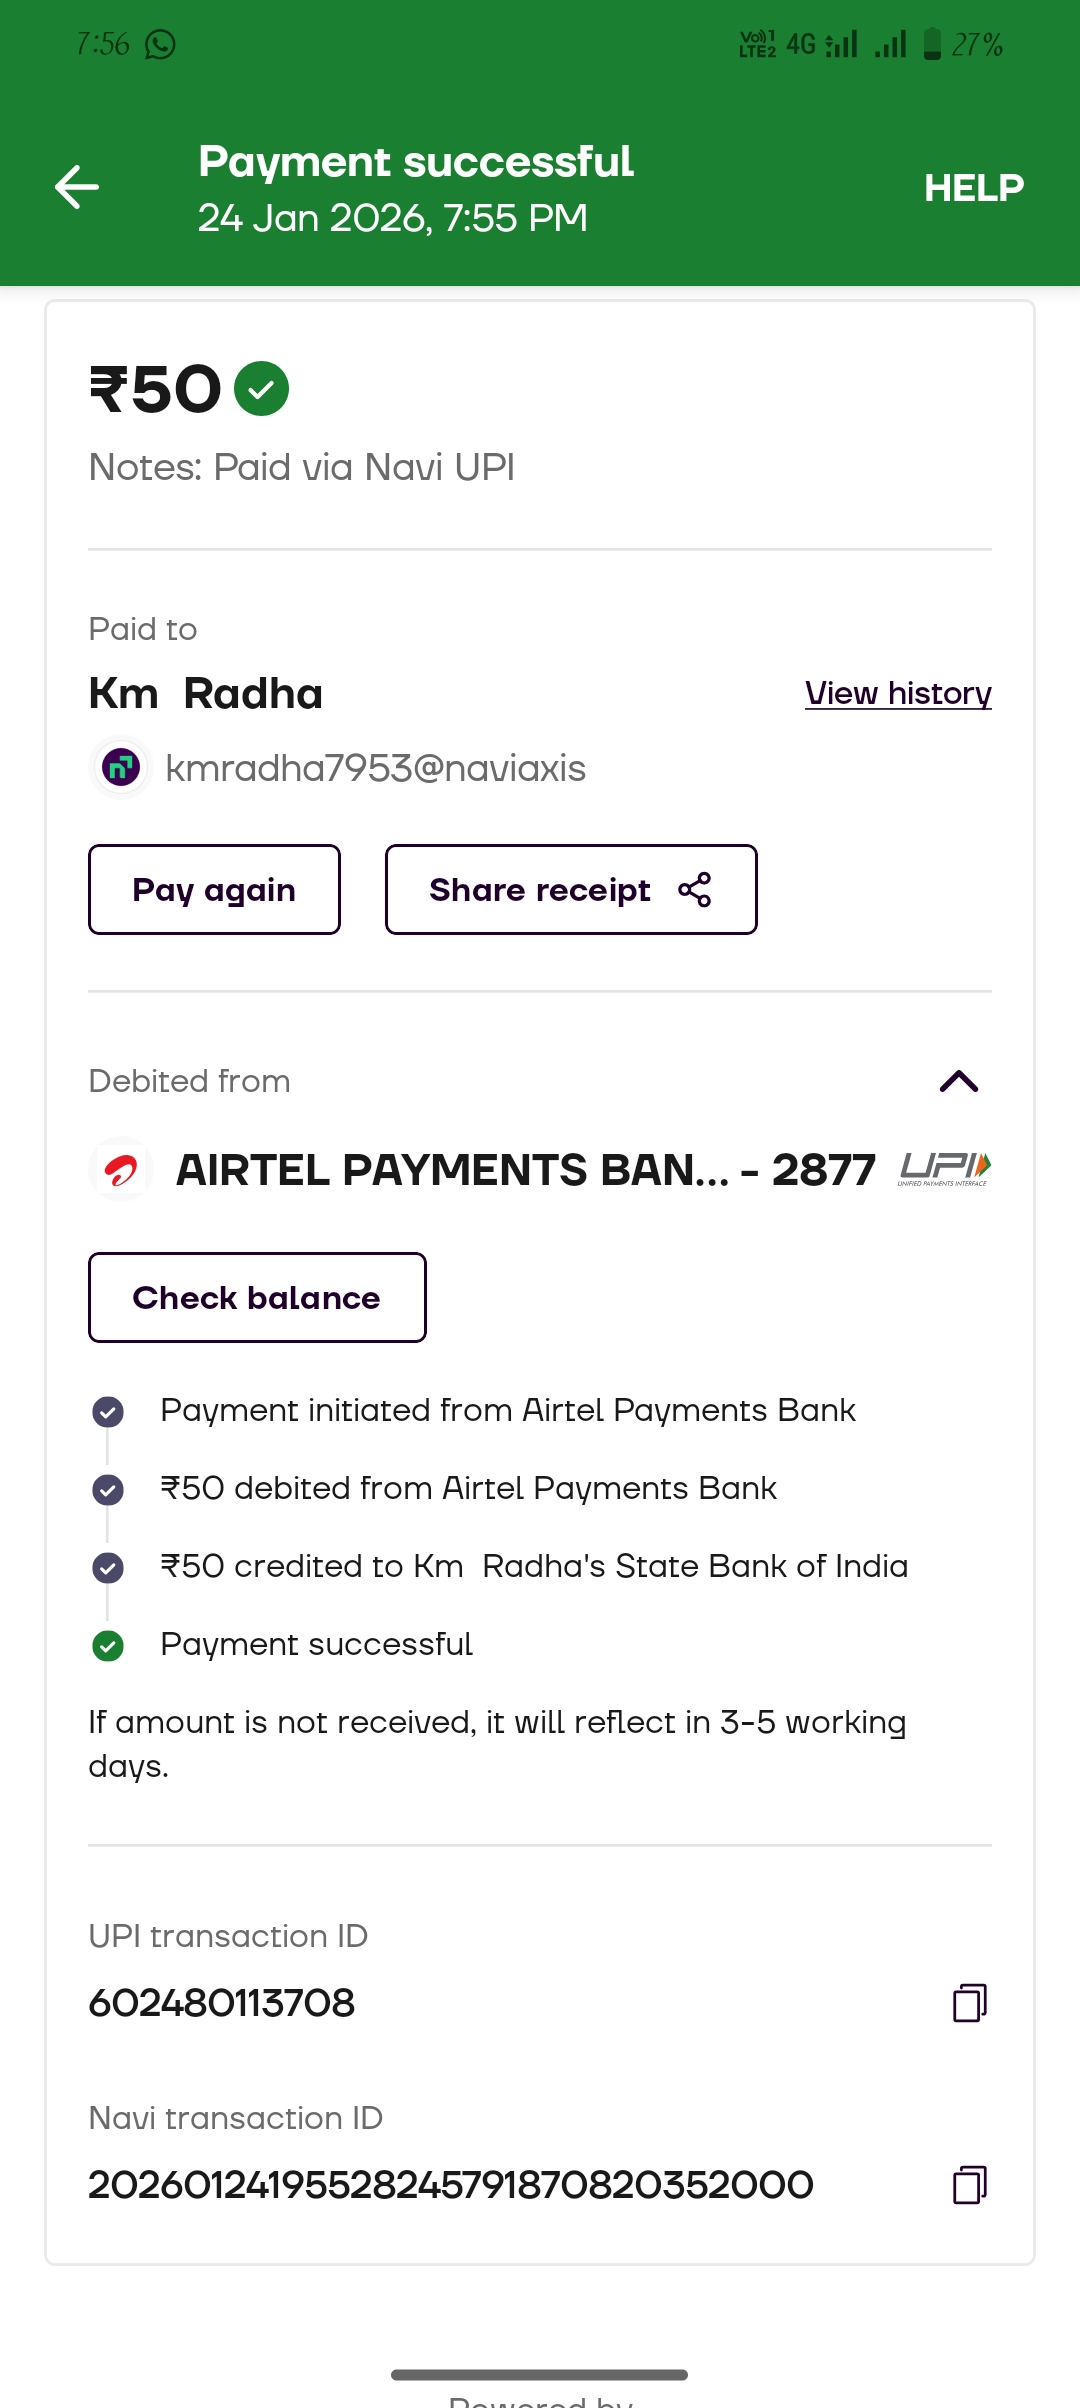Screen dimensions: 1080x2408
Task: Tap the WhatsApp notification icon in status bar
Action: [x=160, y=44]
